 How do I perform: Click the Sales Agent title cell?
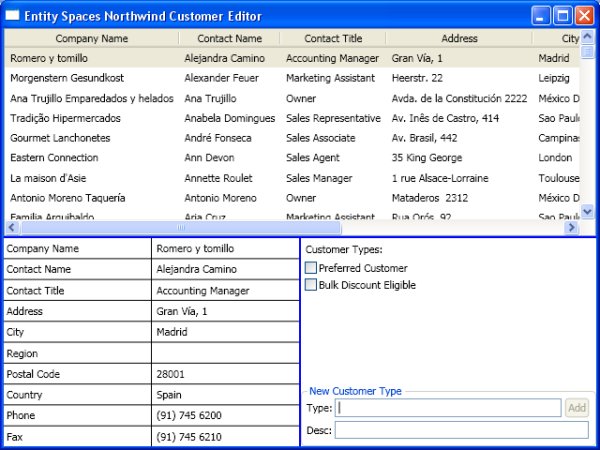point(313,158)
